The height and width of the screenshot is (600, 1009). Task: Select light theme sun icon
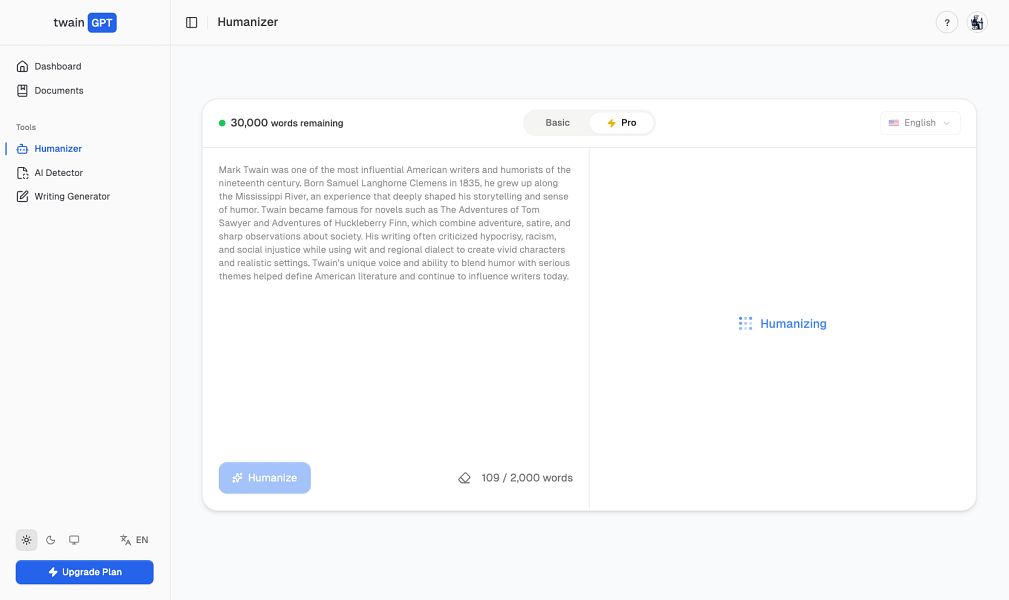pos(26,540)
